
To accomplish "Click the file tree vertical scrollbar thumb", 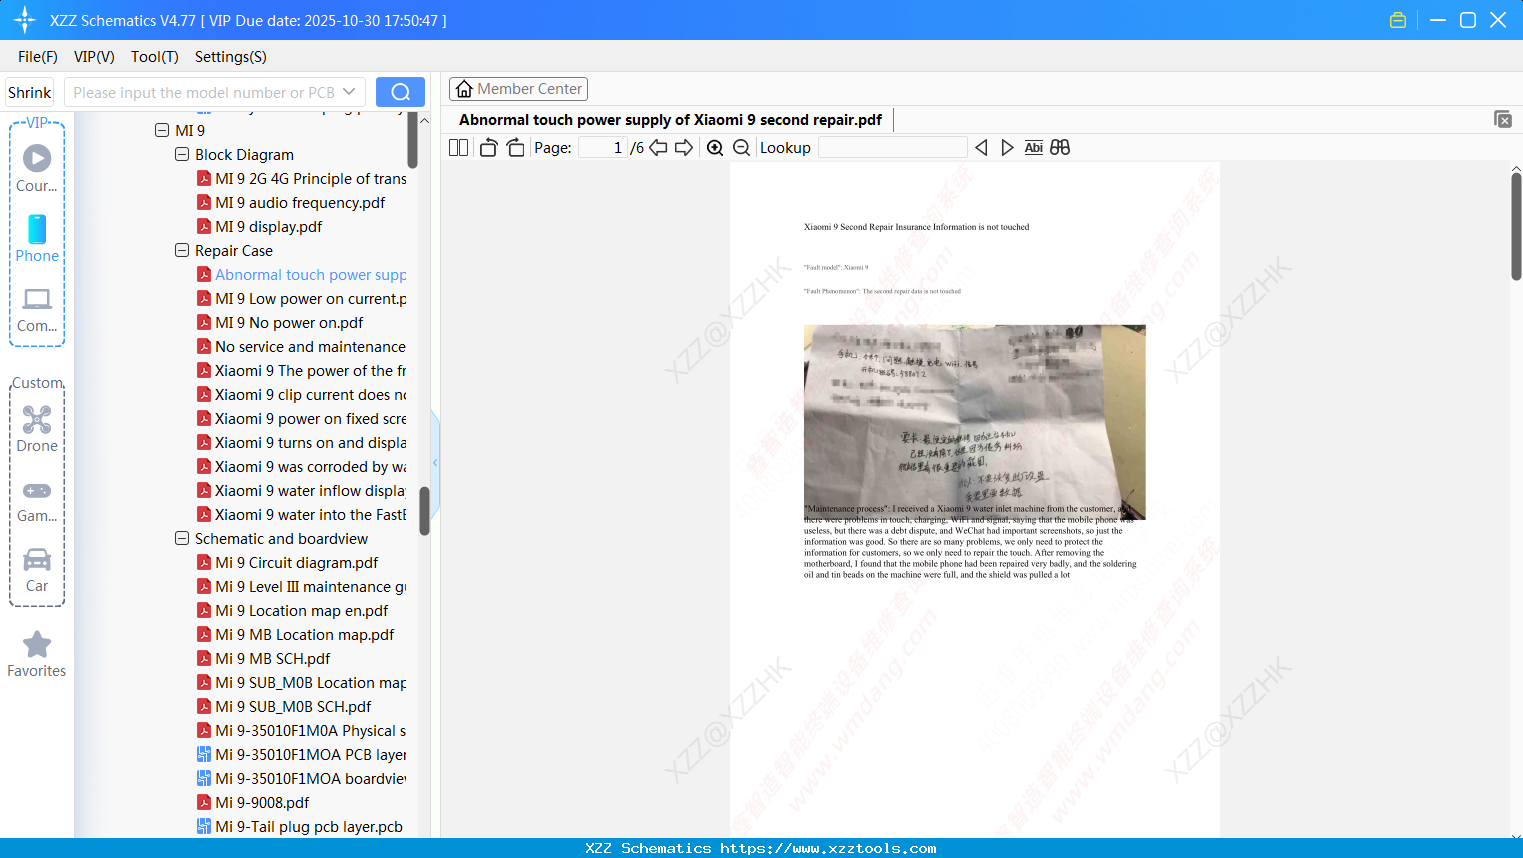I will (x=424, y=511).
